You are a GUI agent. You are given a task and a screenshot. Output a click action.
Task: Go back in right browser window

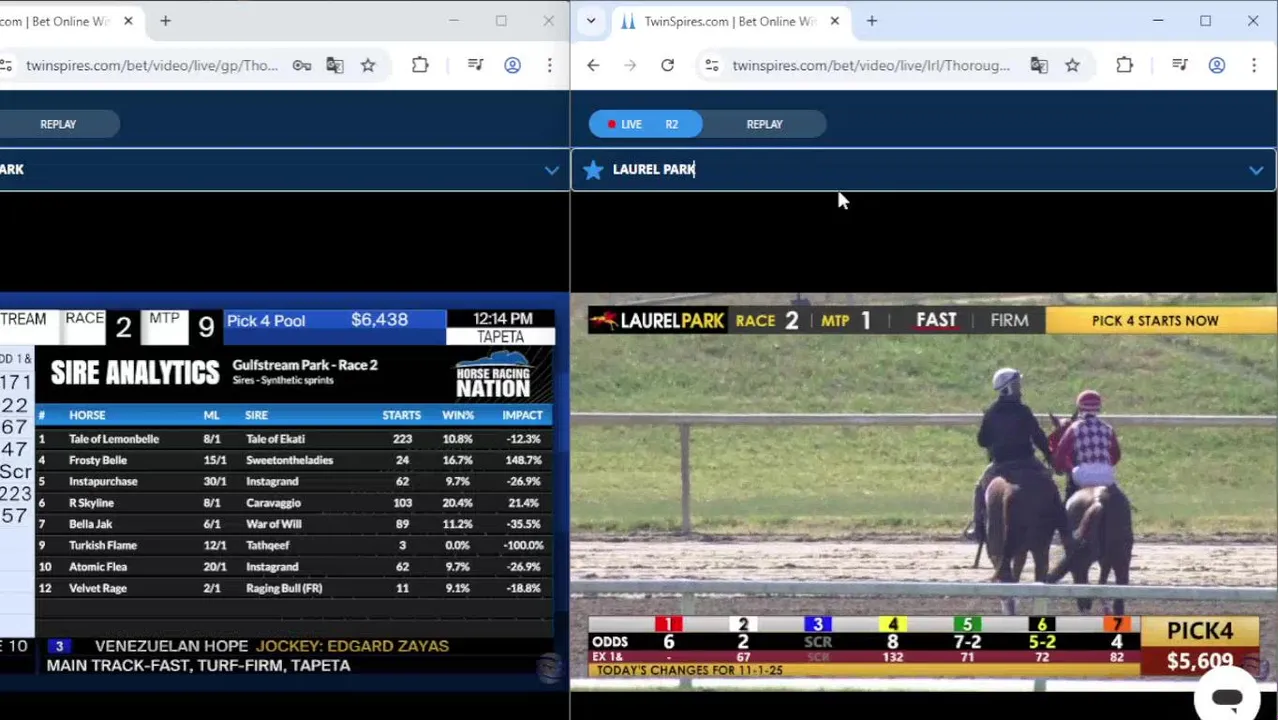coord(593,65)
